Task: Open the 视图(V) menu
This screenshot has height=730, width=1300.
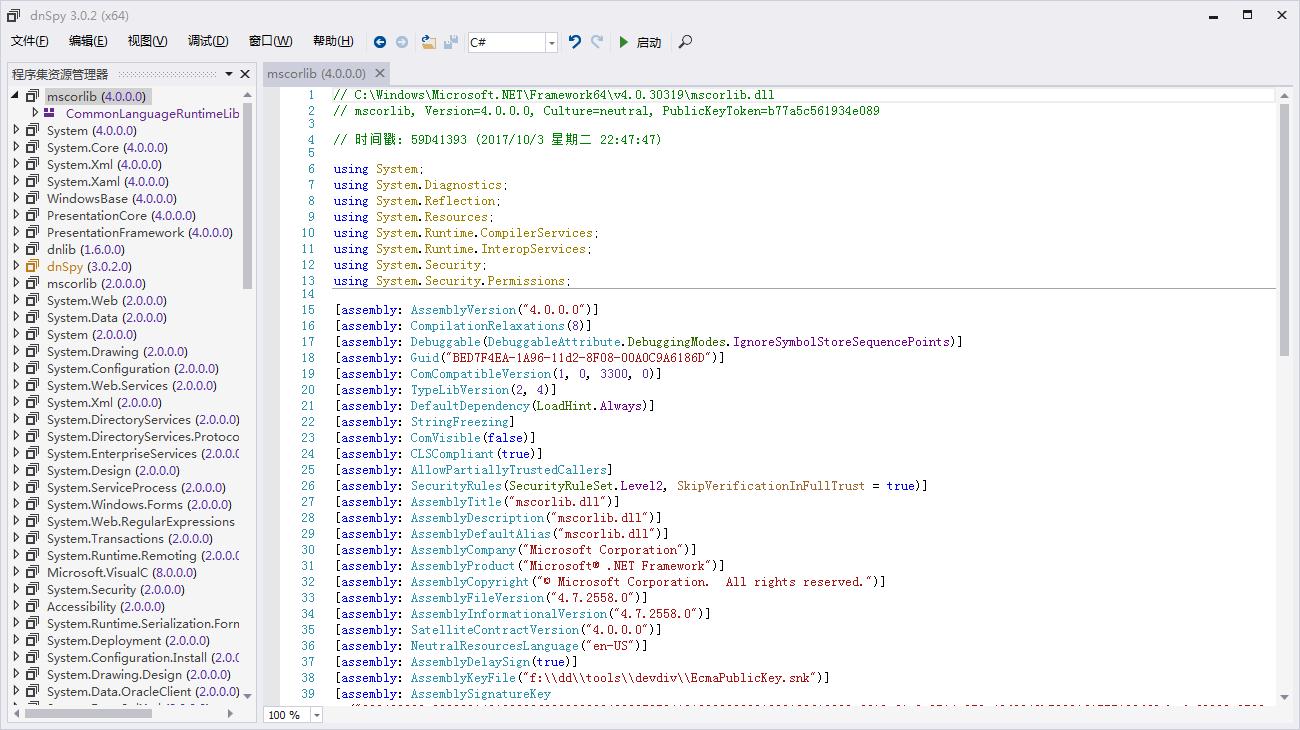Action: pyautogui.click(x=147, y=41)
